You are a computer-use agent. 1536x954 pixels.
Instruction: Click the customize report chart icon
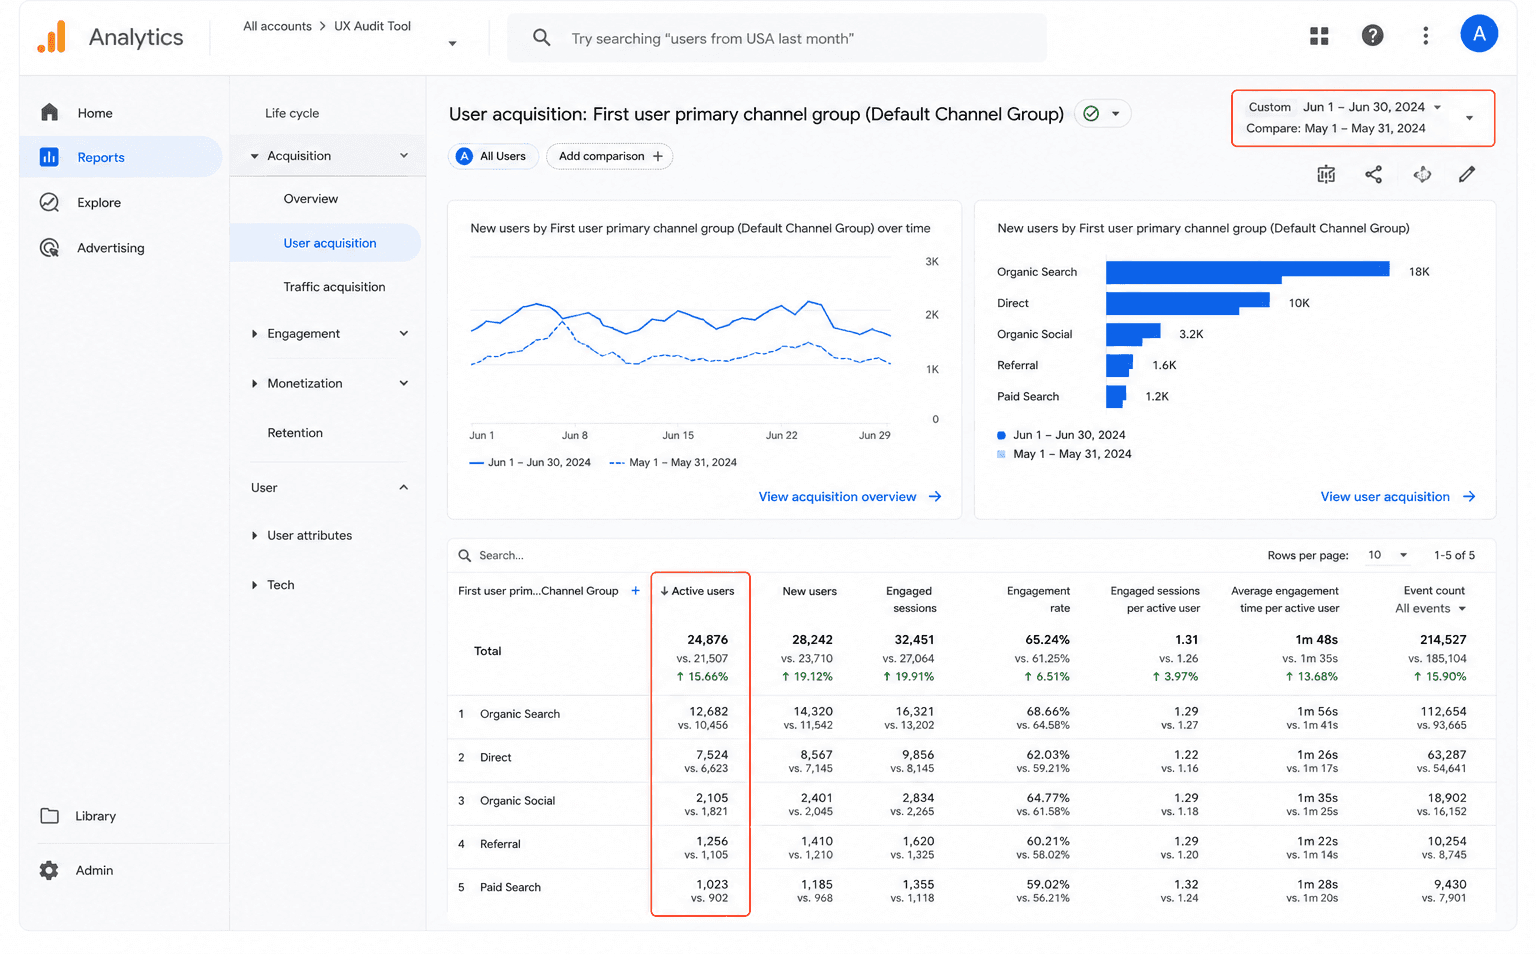coord(1326,174)
